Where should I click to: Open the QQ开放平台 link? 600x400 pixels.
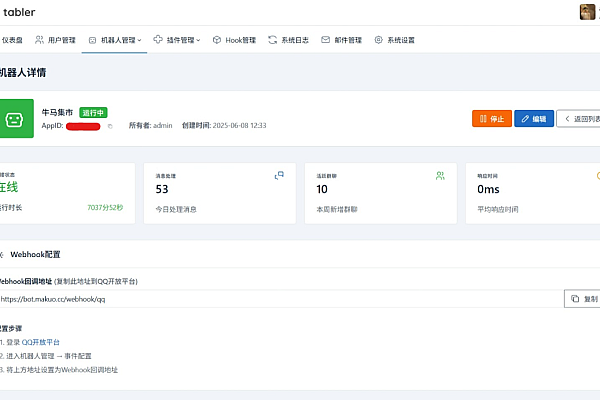click(41, 342)
